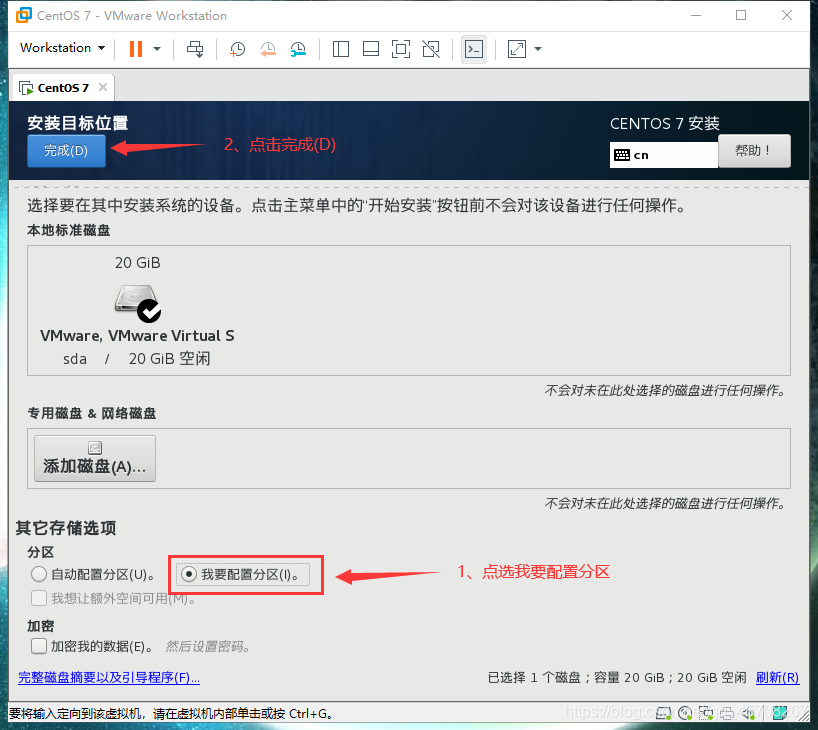Screen dimensions: 818x730
Task: Toggle the thumbnail bar view icon
Action: [371, 49]
